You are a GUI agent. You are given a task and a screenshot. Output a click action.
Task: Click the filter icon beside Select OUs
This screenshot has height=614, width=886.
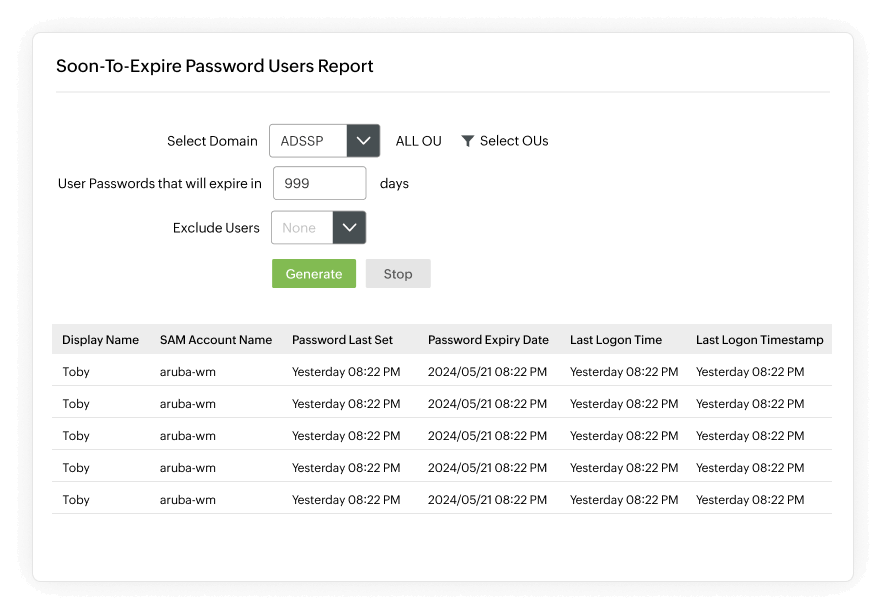[x=468, y=141]
